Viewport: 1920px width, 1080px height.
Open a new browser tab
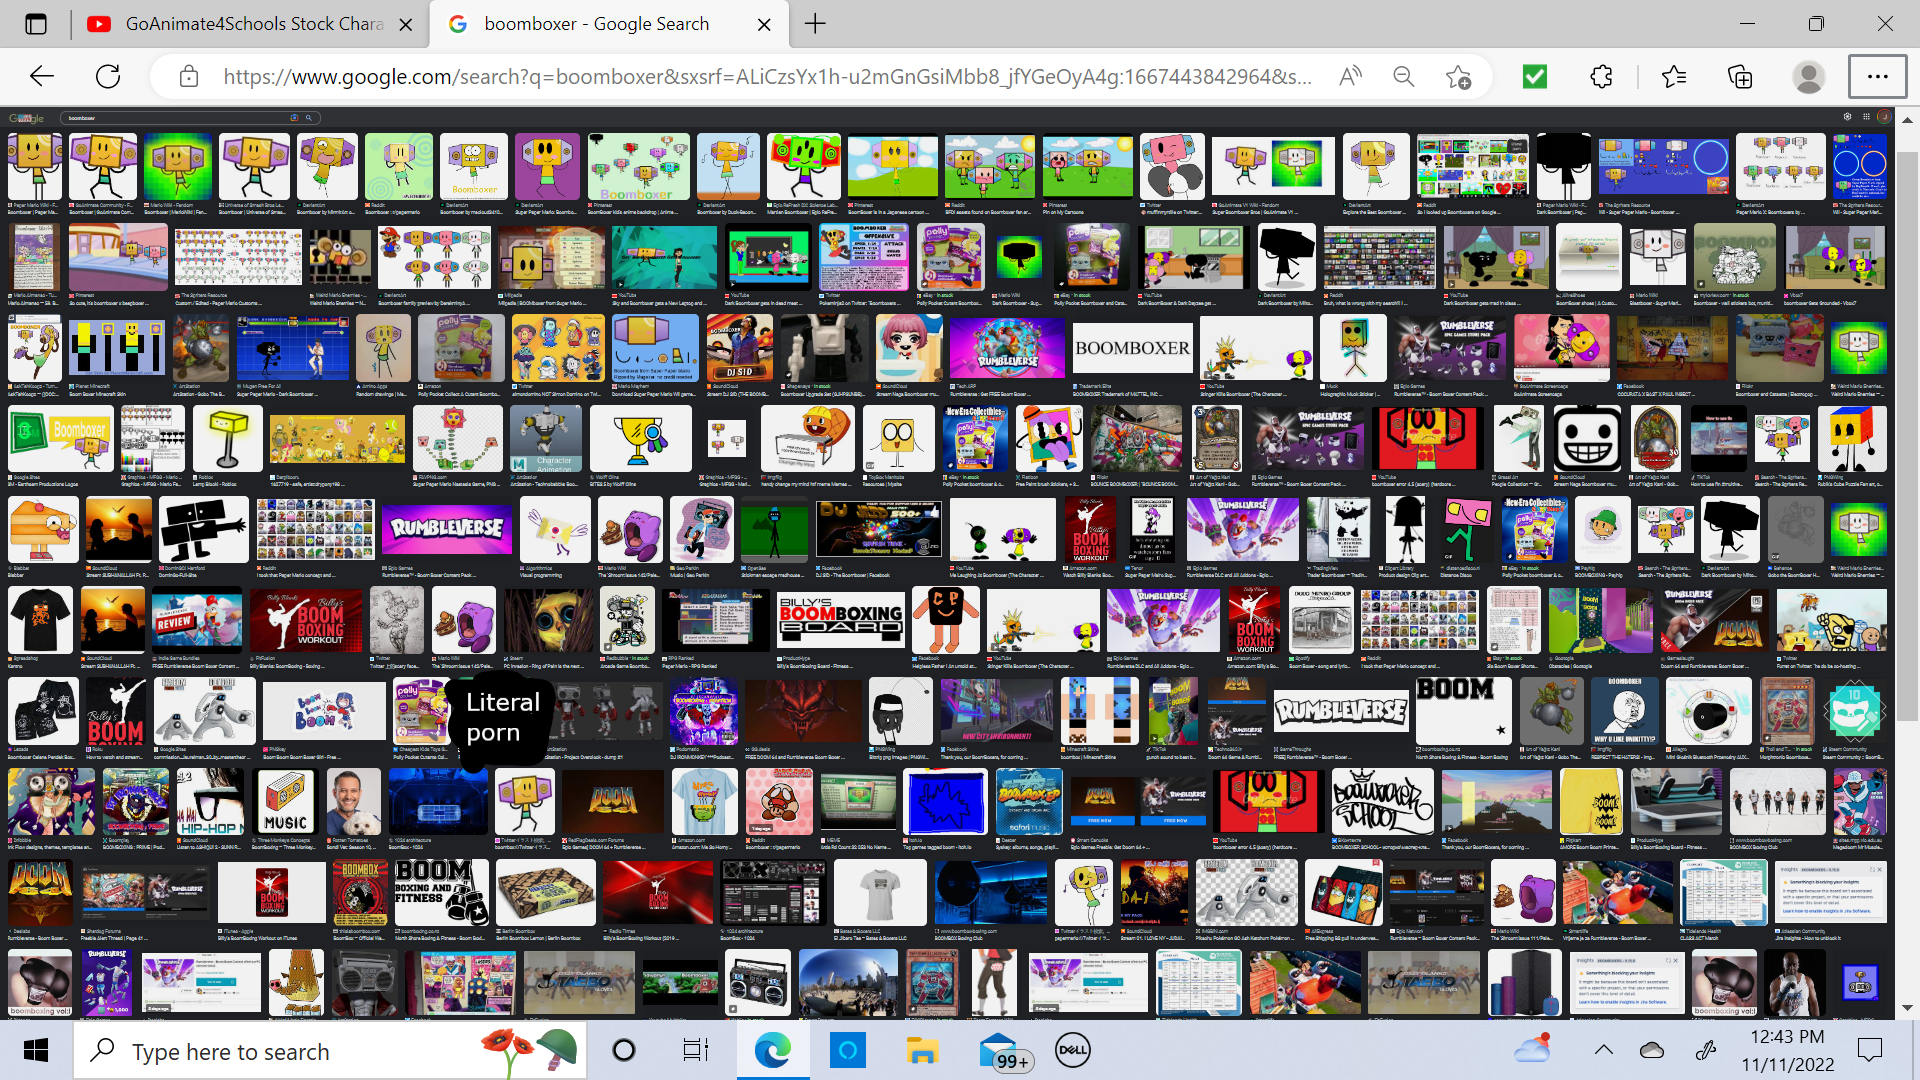[816, 24]
